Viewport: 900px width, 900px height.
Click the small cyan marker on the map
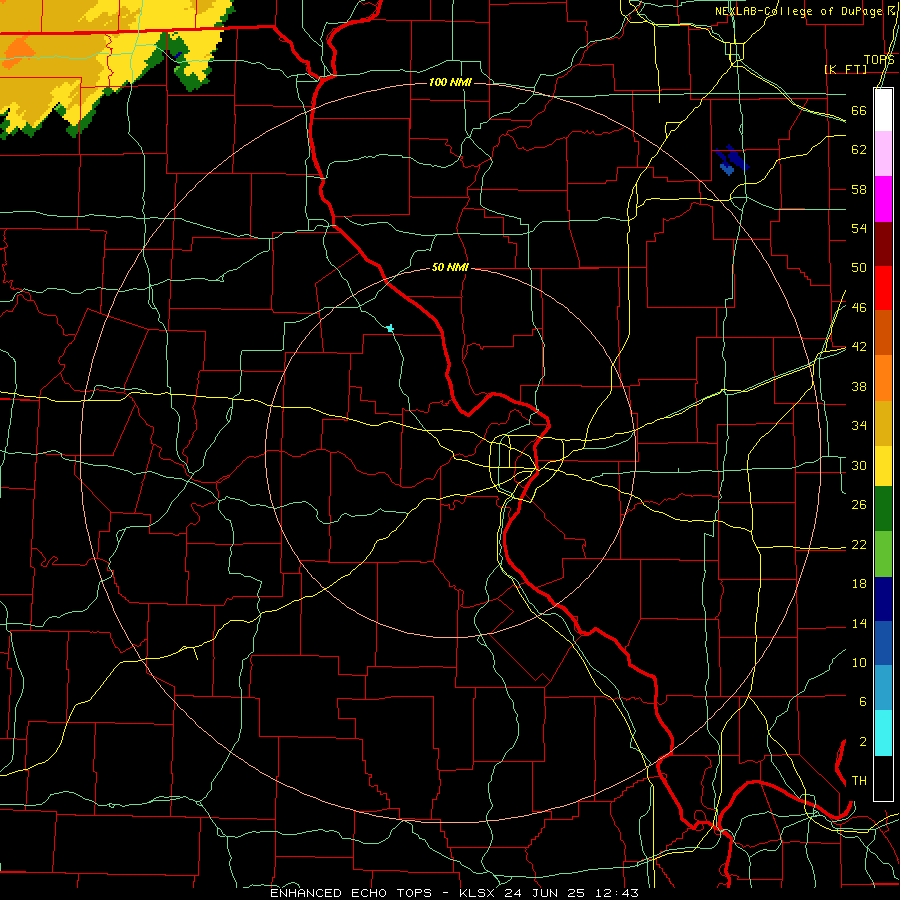tap(390, 328)
